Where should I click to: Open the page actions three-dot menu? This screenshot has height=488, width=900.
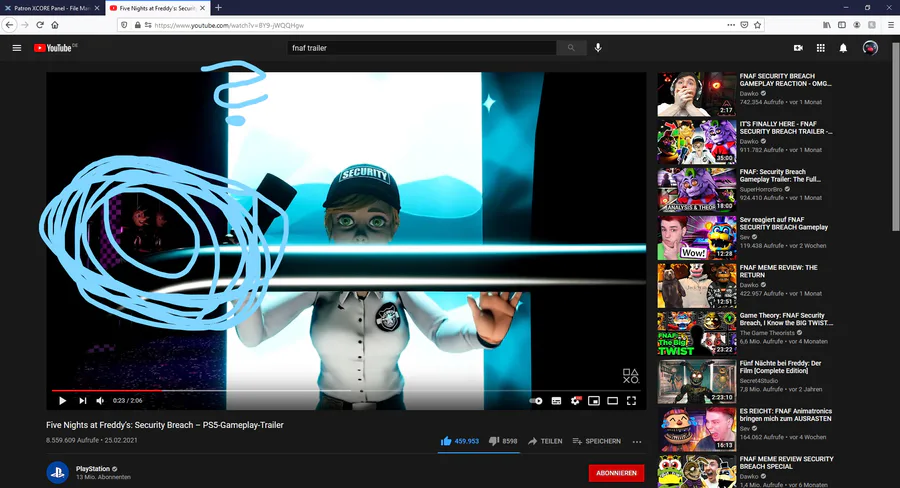point(731,25)
